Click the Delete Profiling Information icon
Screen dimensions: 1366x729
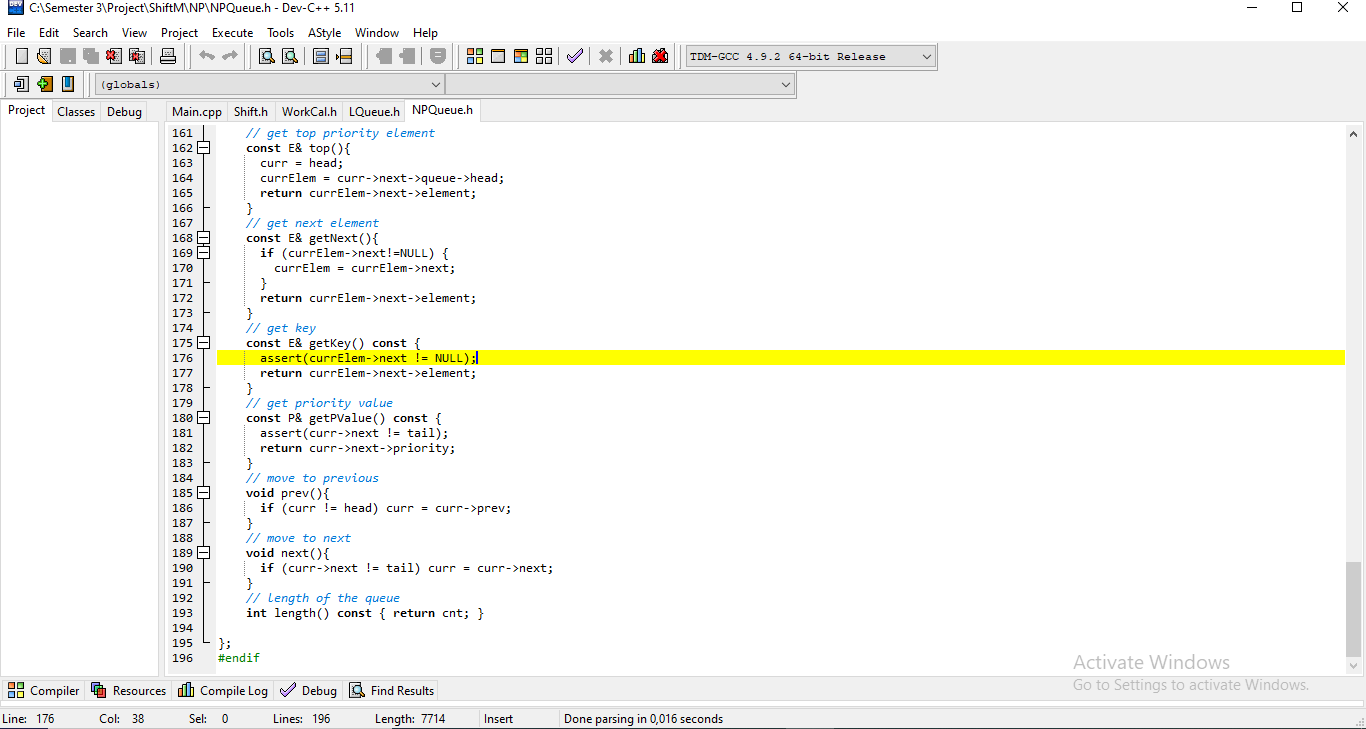(x=660, y=56)
